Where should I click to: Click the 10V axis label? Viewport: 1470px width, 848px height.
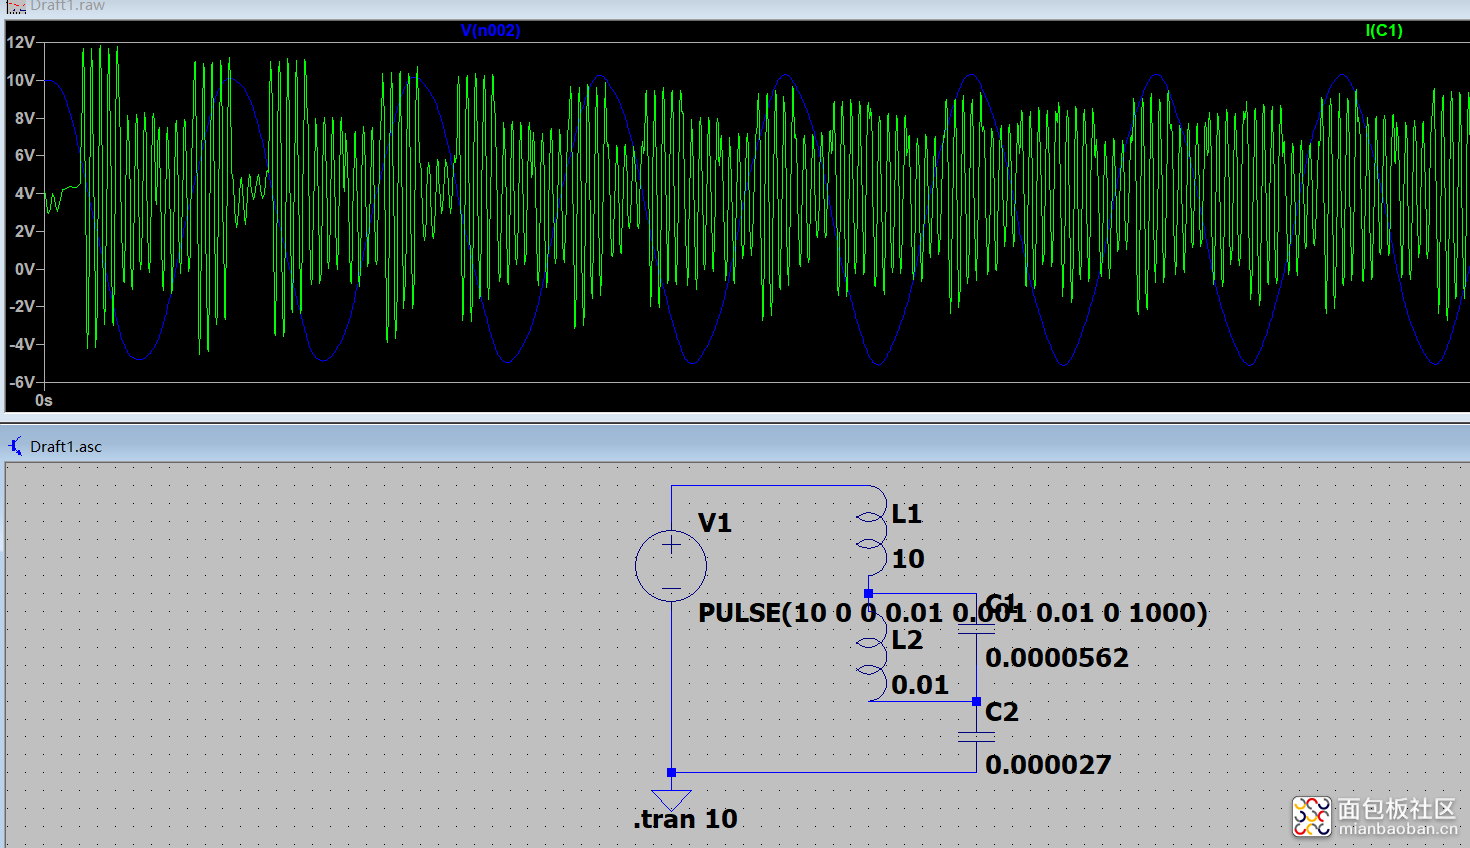(x=20, y=80)
